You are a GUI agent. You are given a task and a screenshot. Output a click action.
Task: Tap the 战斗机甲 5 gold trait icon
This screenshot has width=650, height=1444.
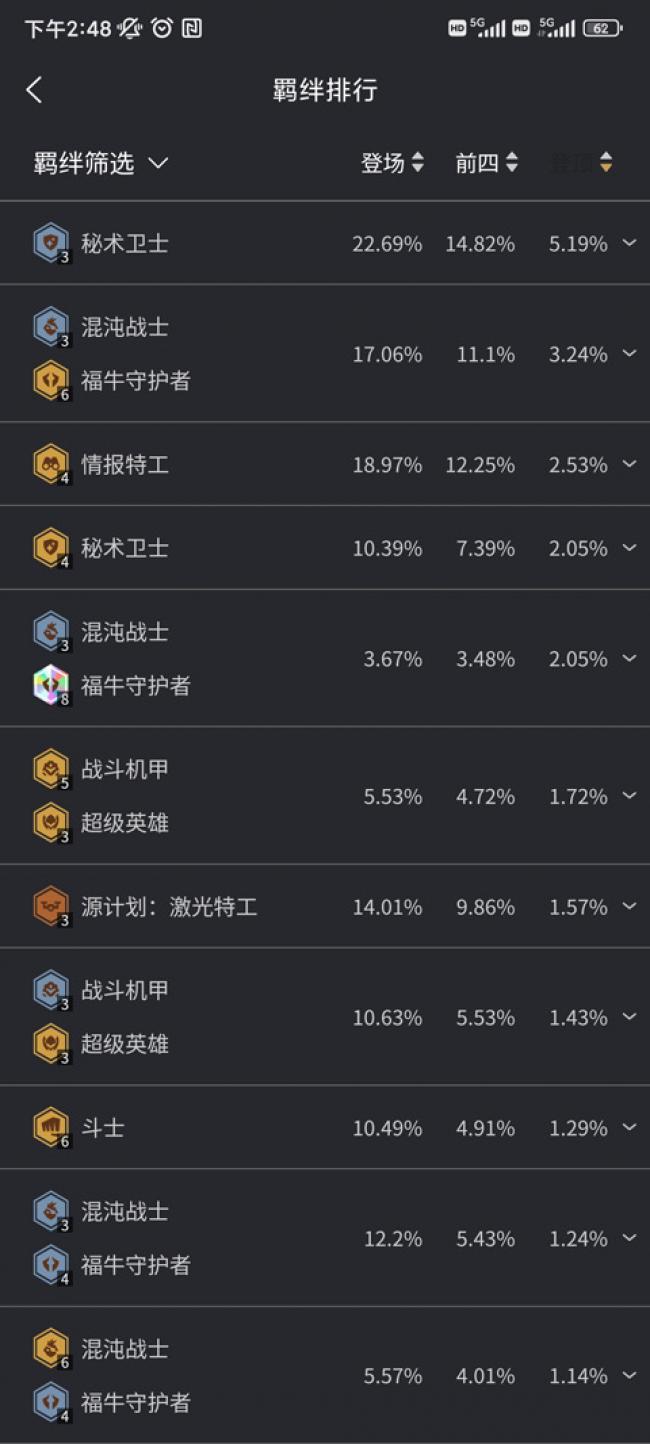click(x=51, y=769)
